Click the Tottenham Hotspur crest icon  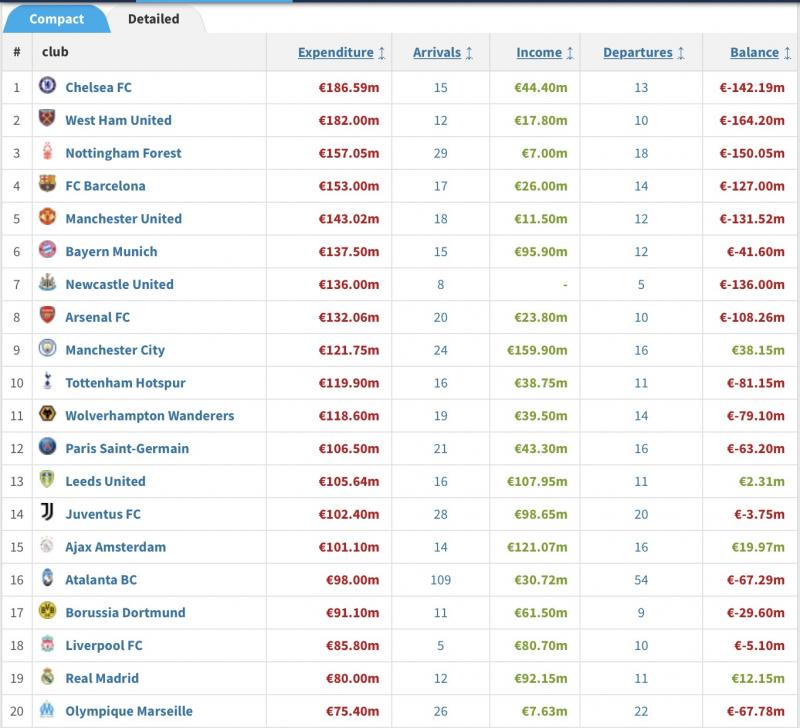pyautogui.click(x=47, y=380)
